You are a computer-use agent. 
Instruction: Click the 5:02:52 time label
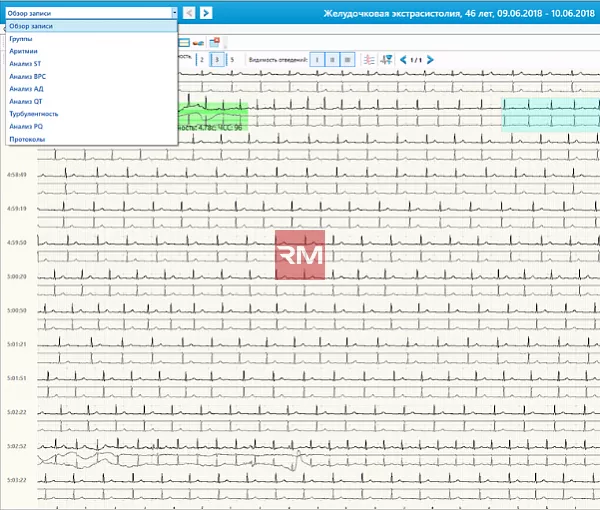pyautogui.click(x=16, y=446)
